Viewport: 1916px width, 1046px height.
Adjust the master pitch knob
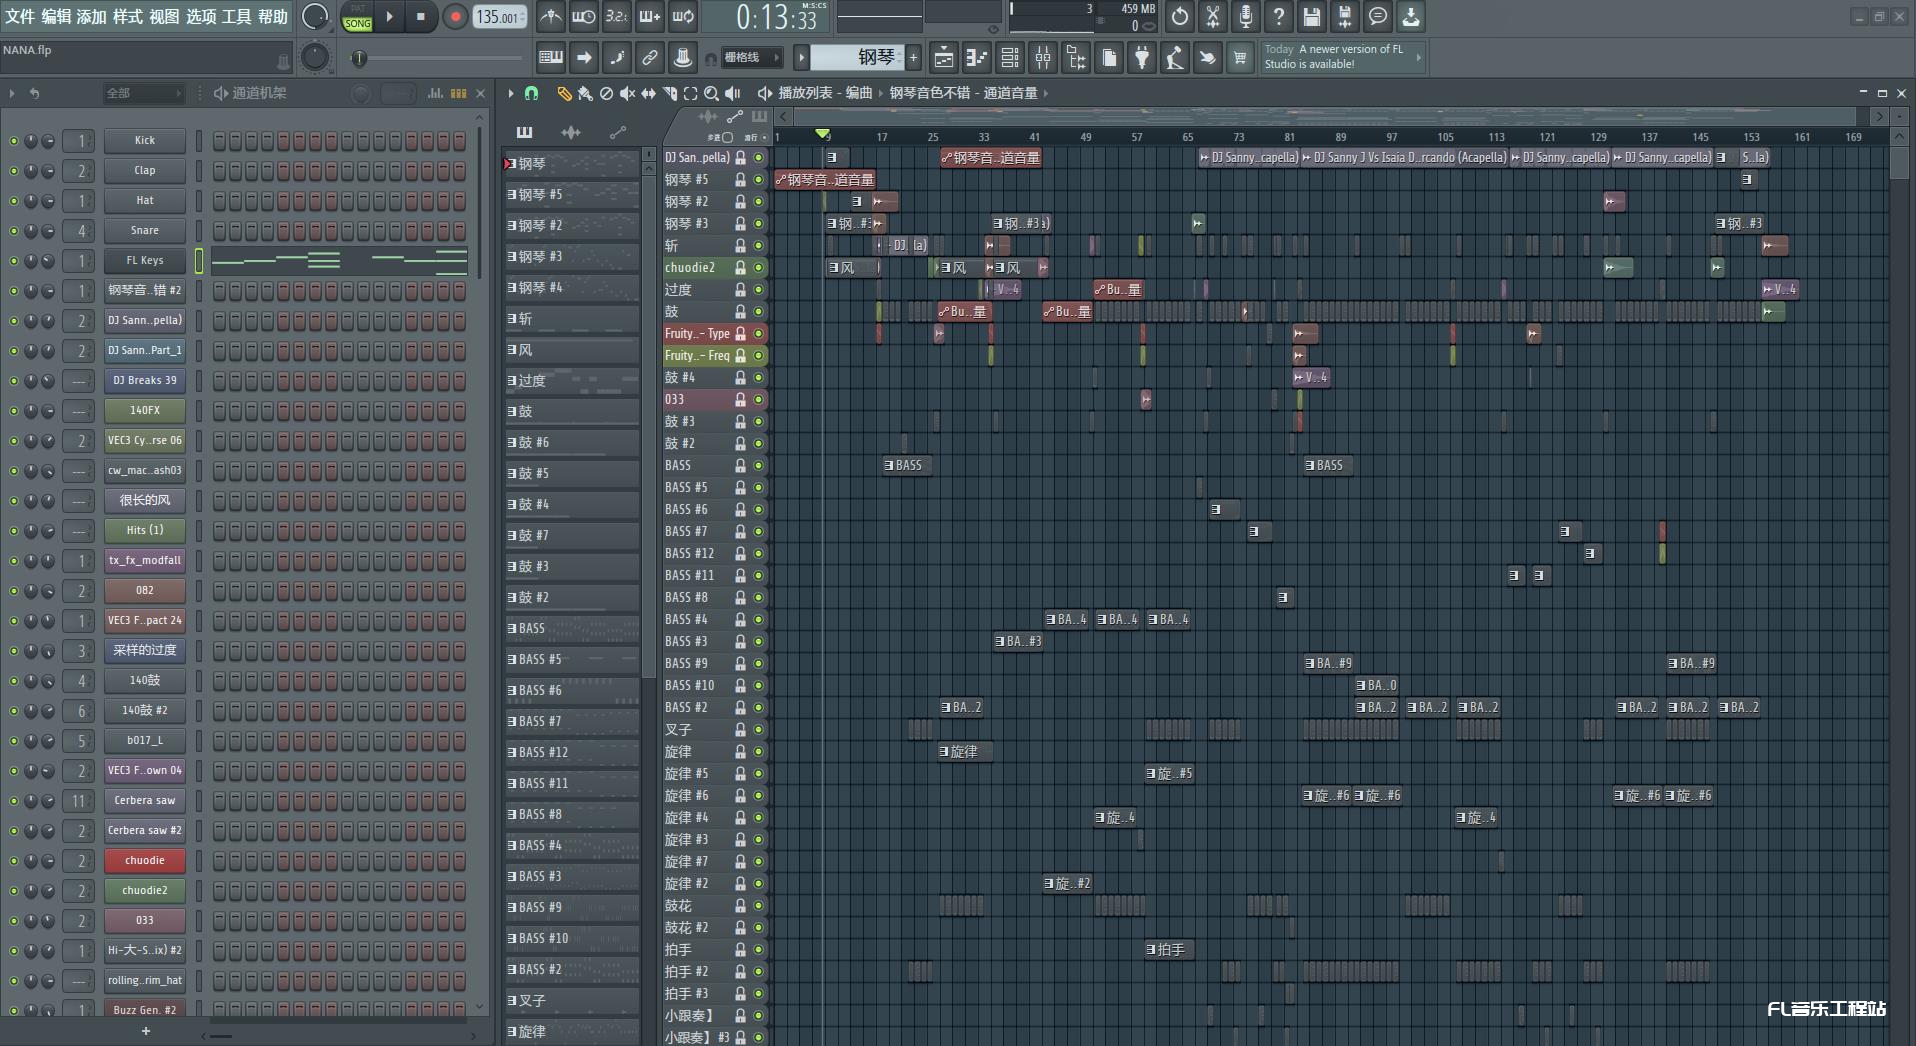pyautogui.click(x=315, y=58)
